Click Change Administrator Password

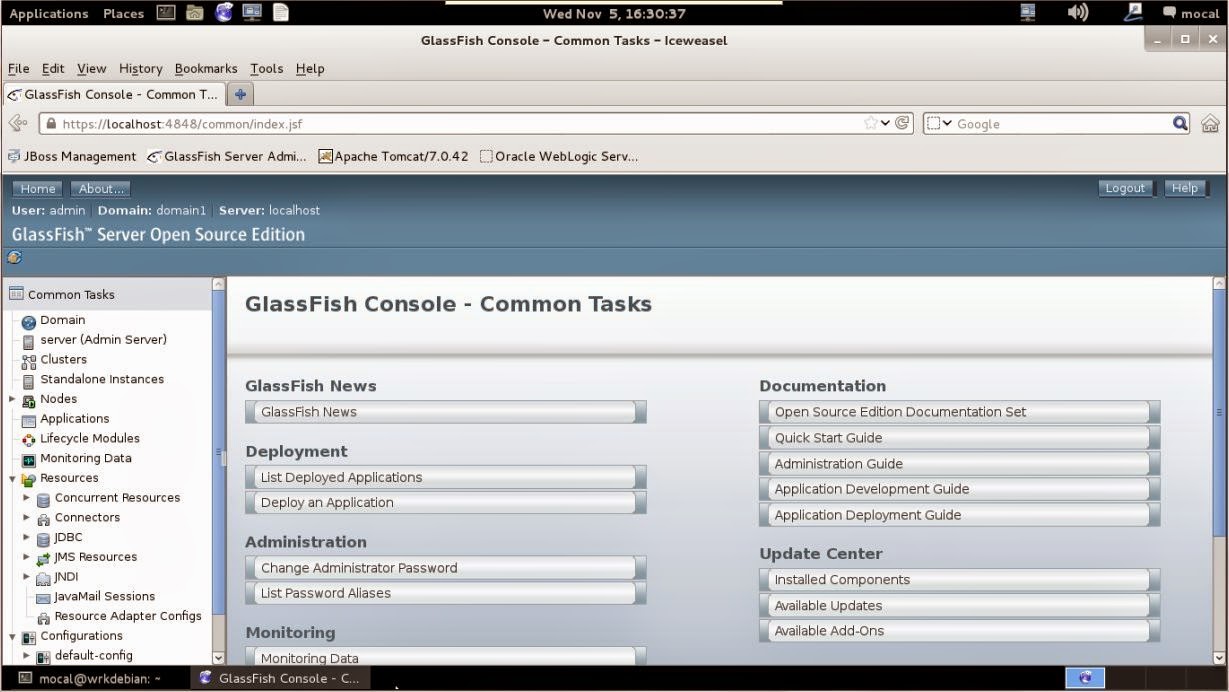(x=446, y=567)
